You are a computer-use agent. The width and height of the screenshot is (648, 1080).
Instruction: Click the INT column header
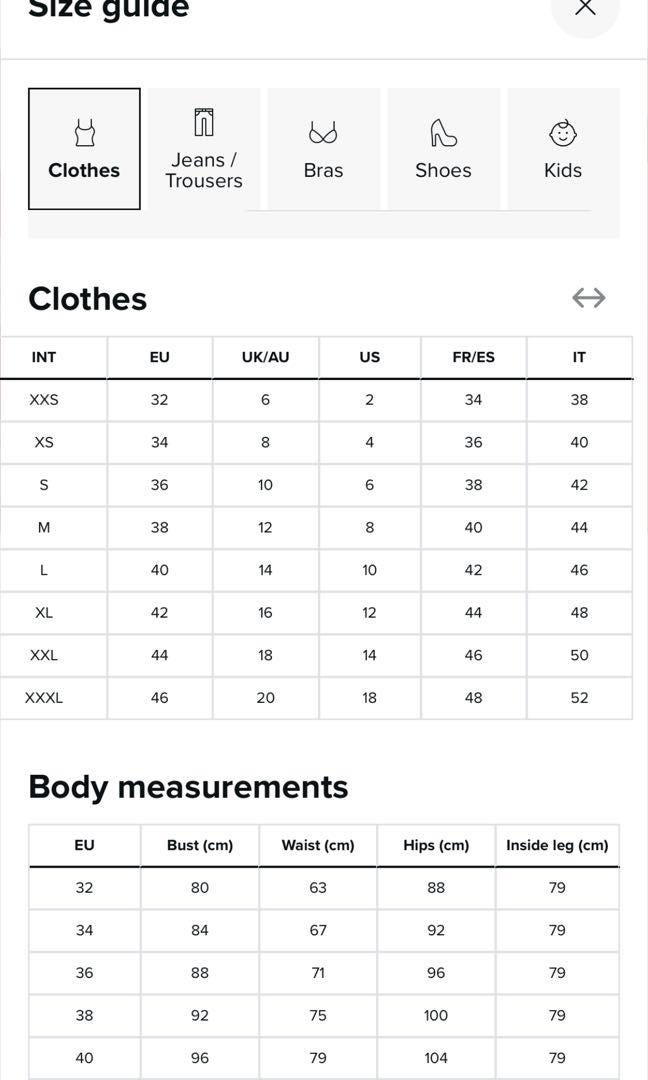(x=44, y=357)
